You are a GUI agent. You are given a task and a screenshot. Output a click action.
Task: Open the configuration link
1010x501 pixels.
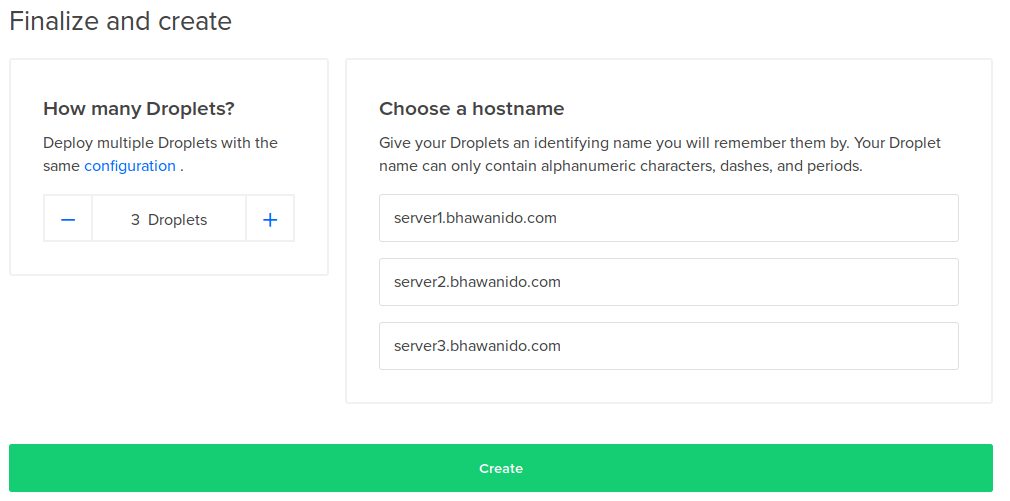pos(130,166)
